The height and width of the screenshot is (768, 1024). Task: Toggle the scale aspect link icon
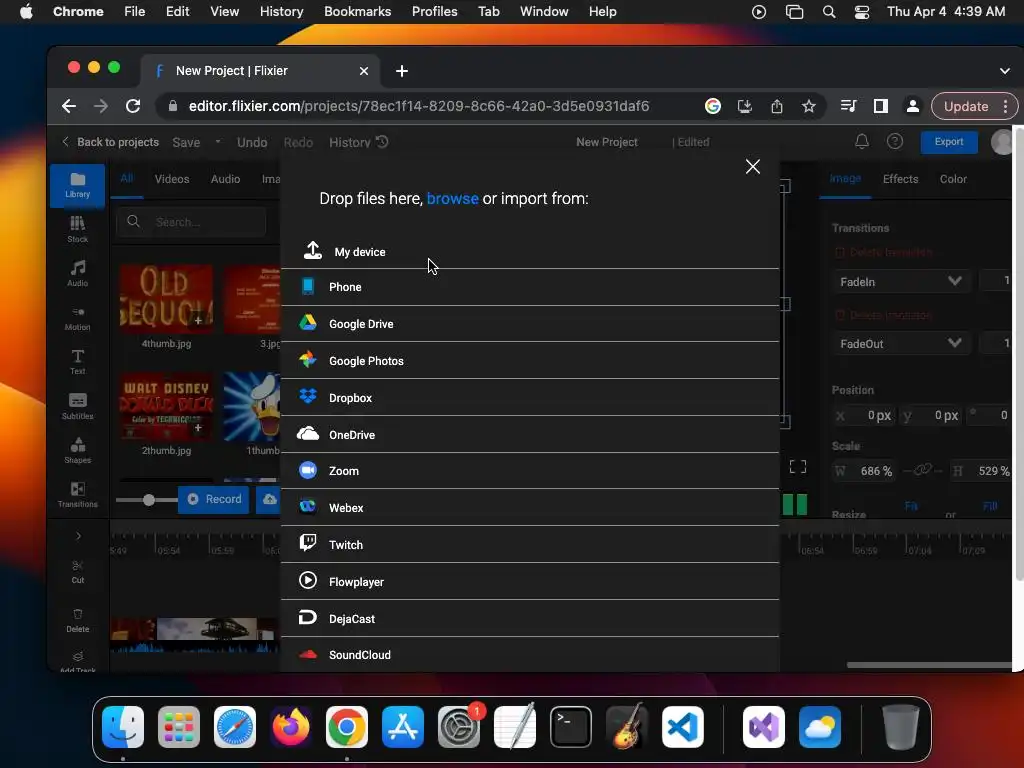921,470
